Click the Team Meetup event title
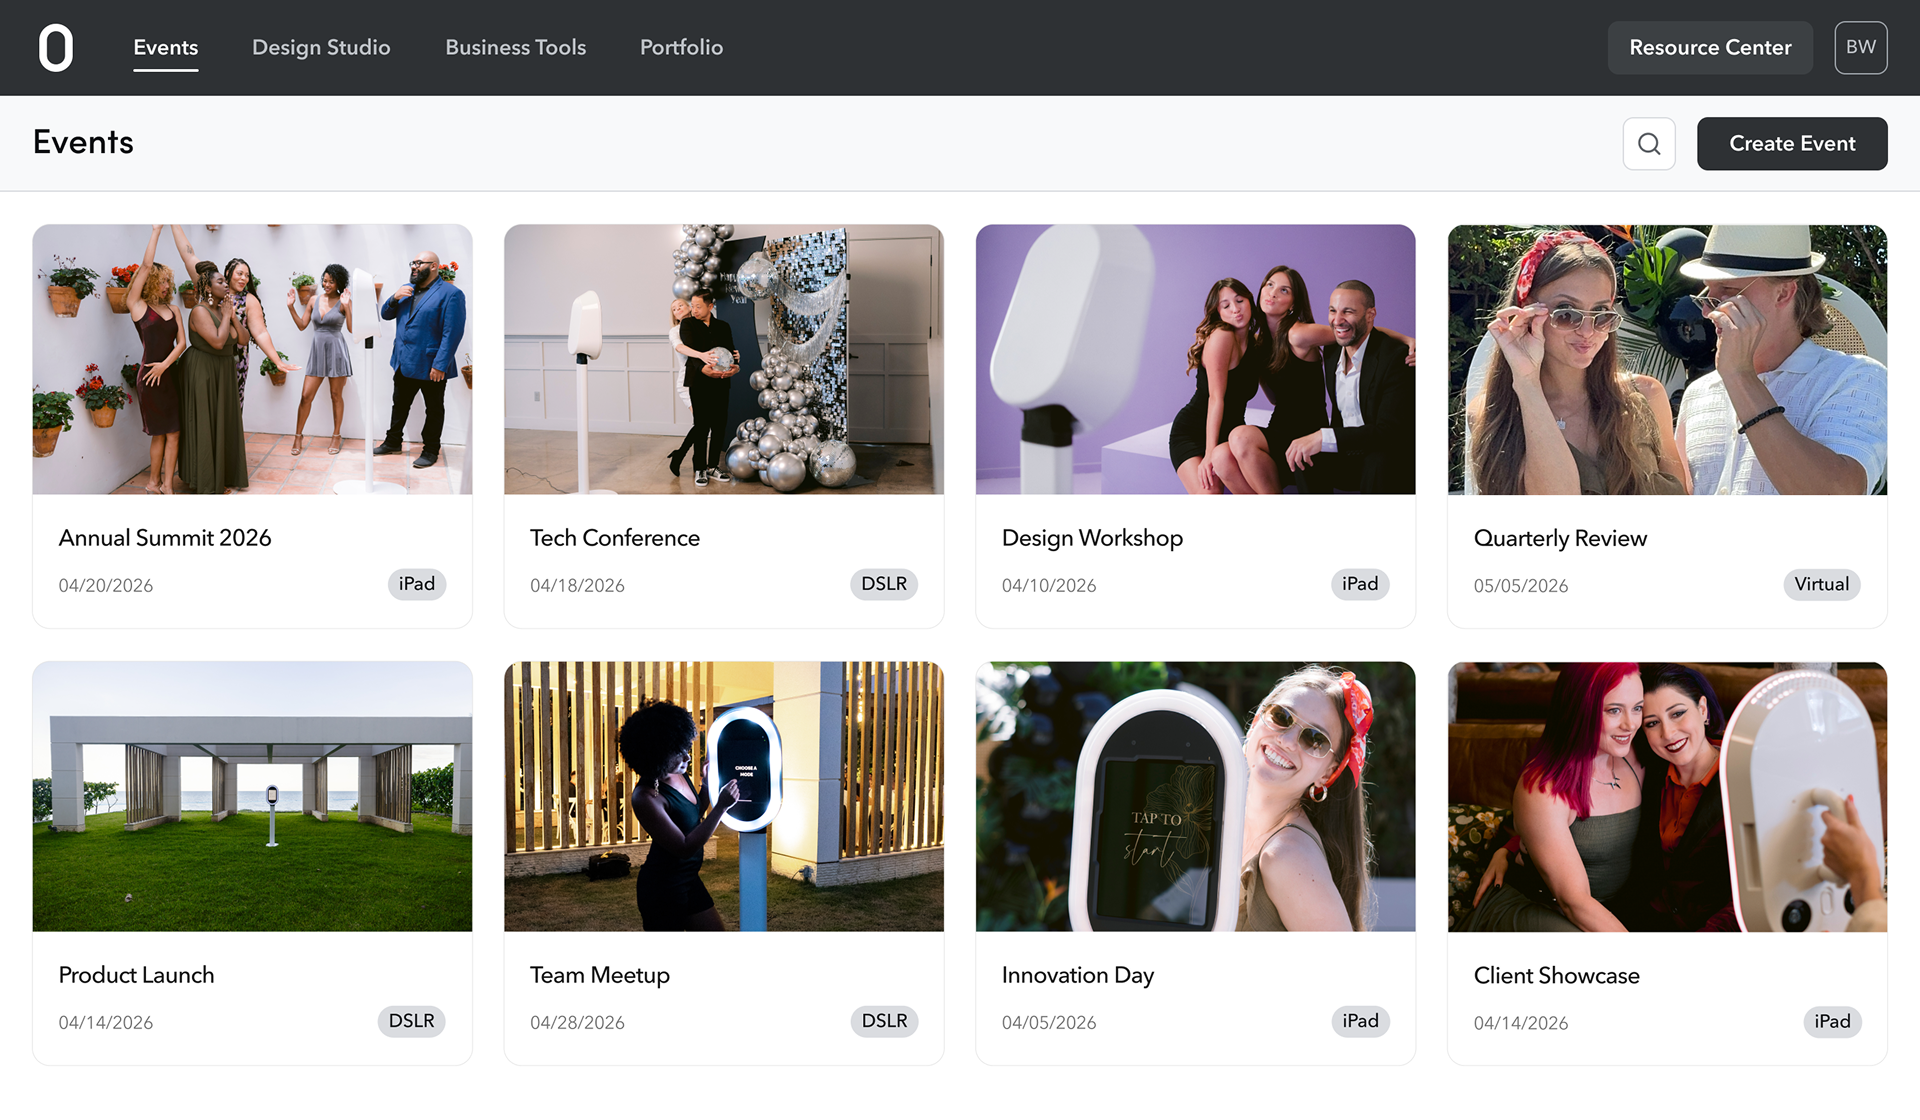1920x1120 pixels. click(600, 975)
